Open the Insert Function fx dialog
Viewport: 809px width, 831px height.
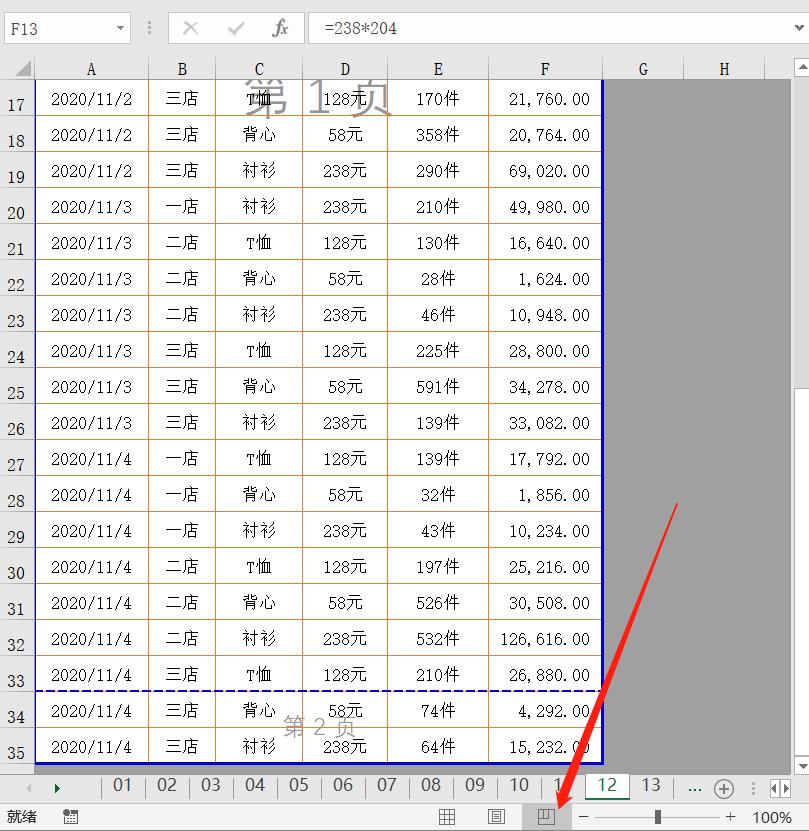tap(280, 28)
